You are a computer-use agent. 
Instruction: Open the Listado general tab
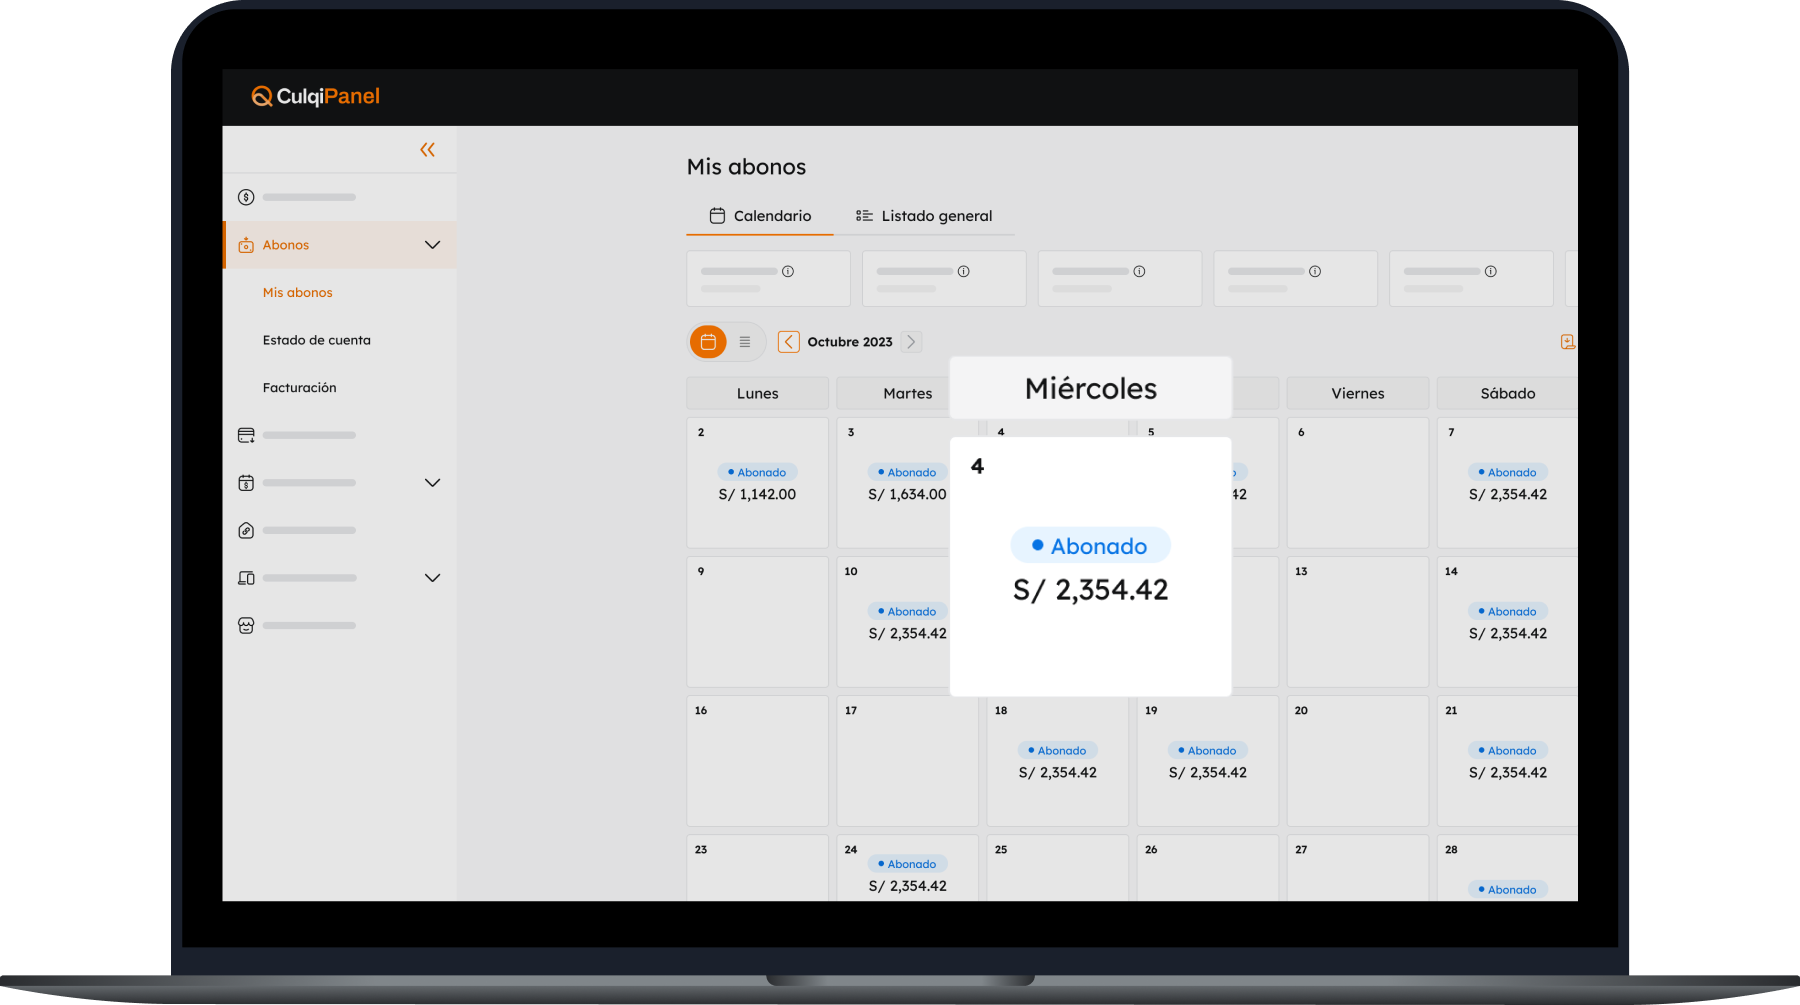coord(924,216)
